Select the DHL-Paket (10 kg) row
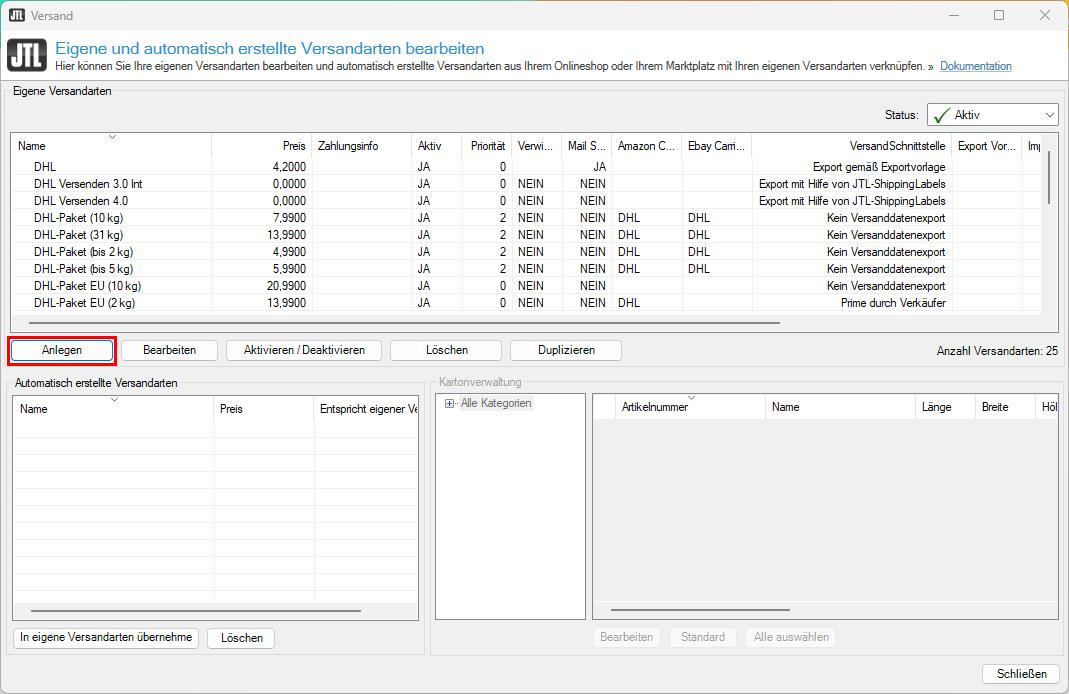This screenshot has height=694, width=1069. (526, 218)
